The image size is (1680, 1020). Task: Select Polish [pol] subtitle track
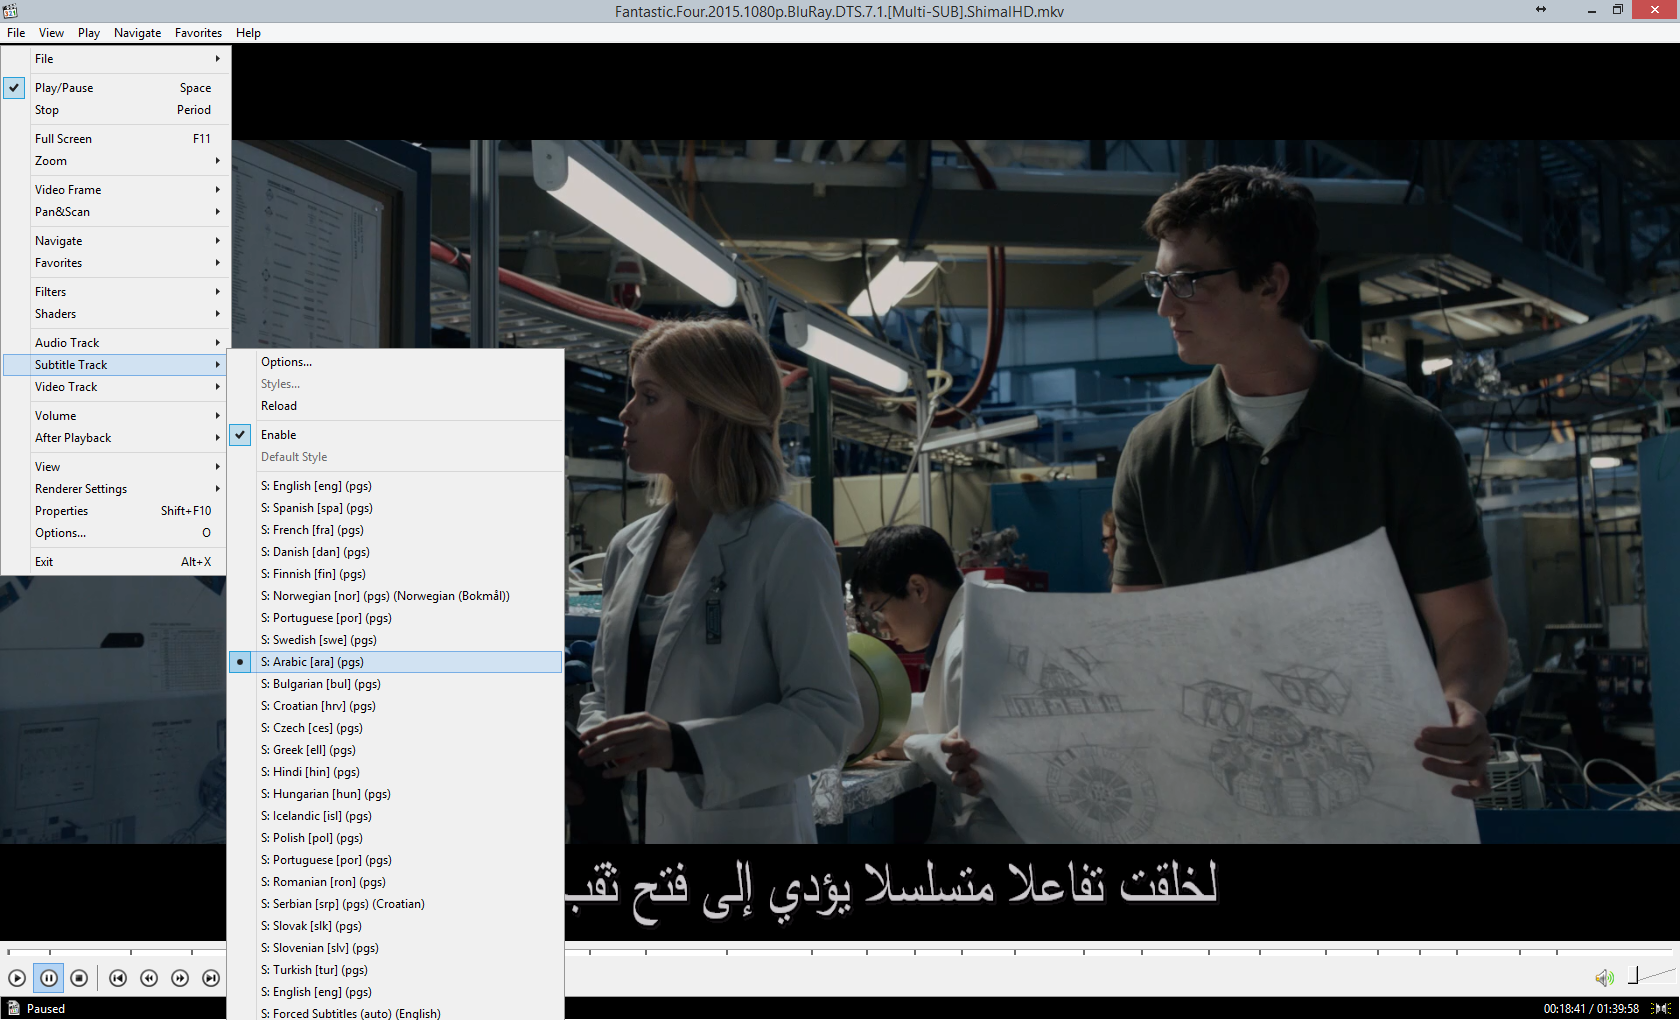[396, 838]
